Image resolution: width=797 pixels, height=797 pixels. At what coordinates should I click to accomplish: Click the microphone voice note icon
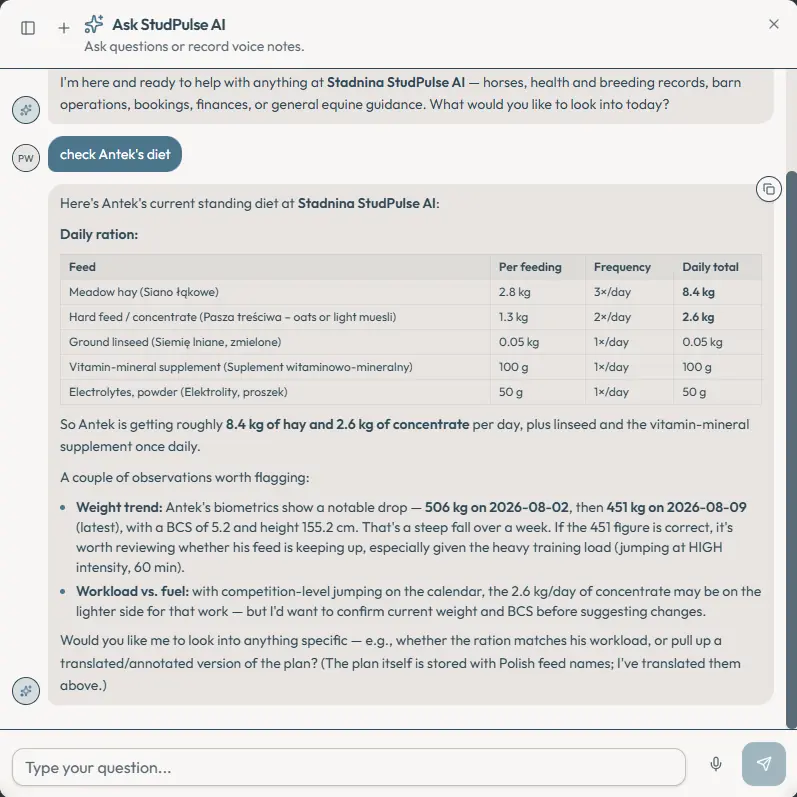point(716,763)
